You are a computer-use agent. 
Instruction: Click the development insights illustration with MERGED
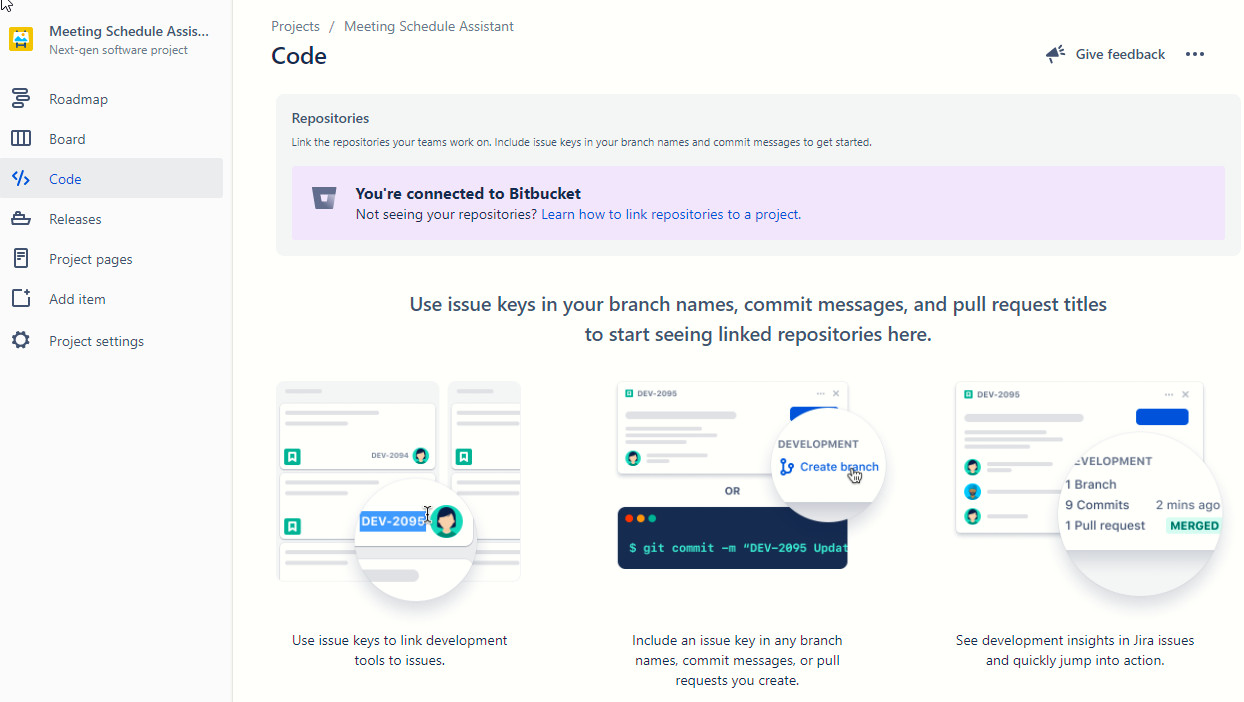[x=1088, y=488]
